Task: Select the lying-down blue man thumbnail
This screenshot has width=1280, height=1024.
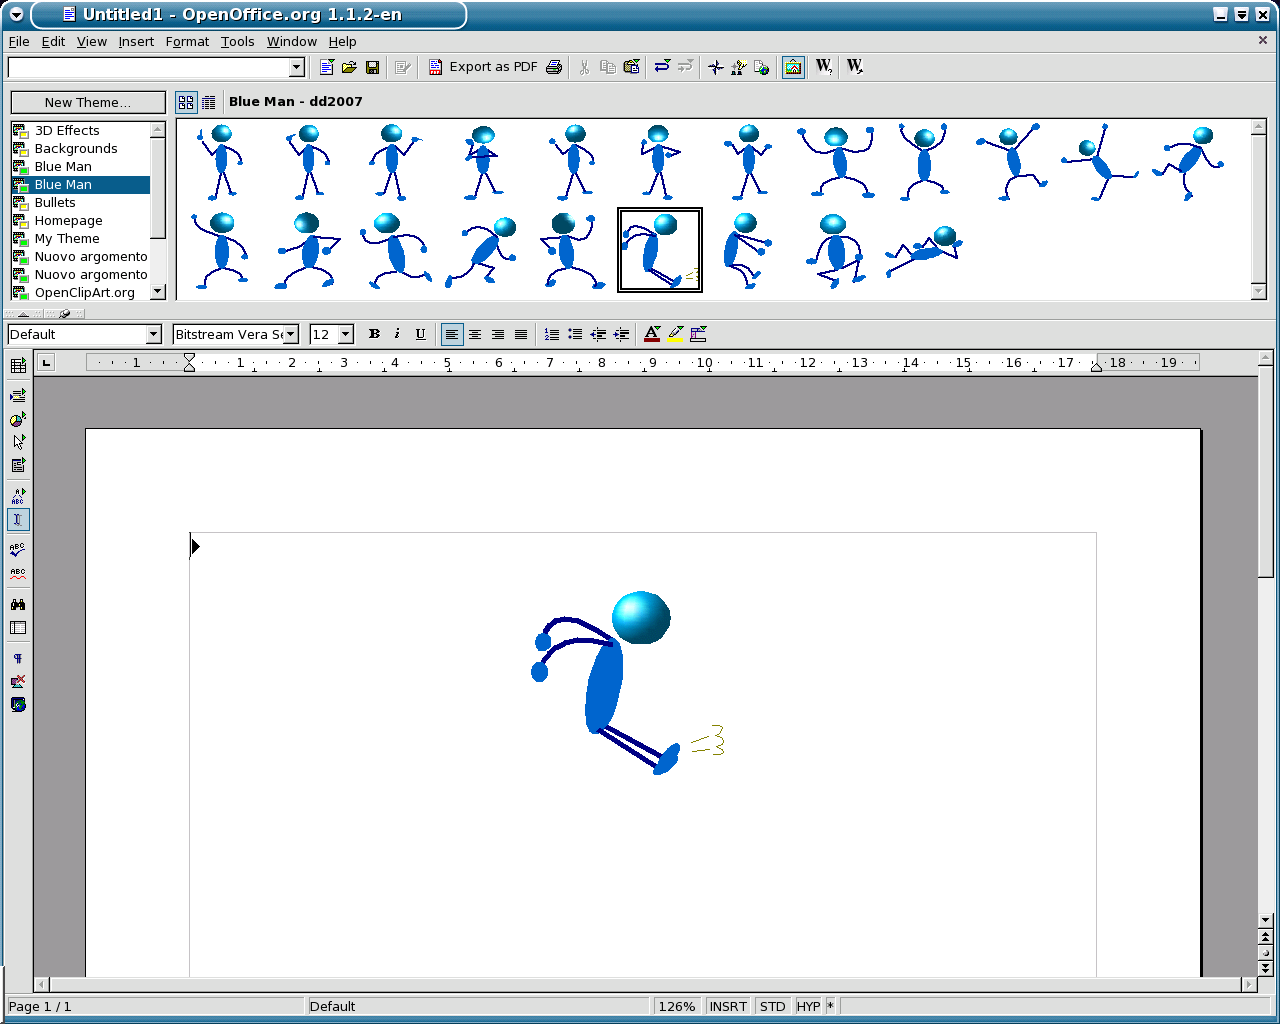Action: coord(923,250)
